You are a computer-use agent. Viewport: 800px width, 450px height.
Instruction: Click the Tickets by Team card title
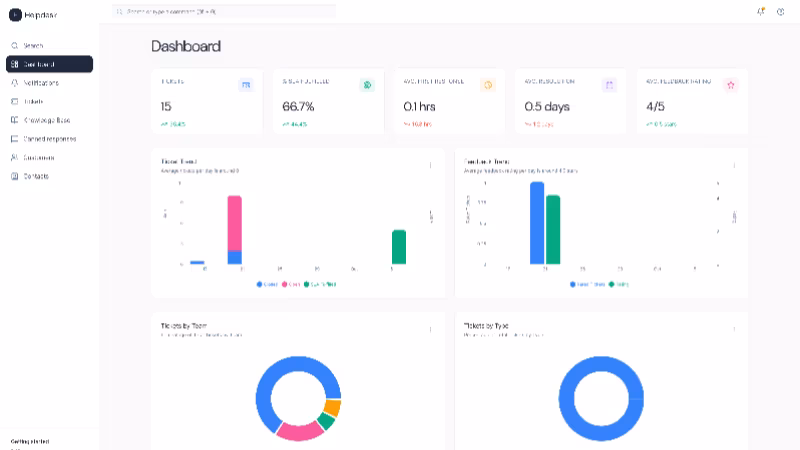click(184, 326)
